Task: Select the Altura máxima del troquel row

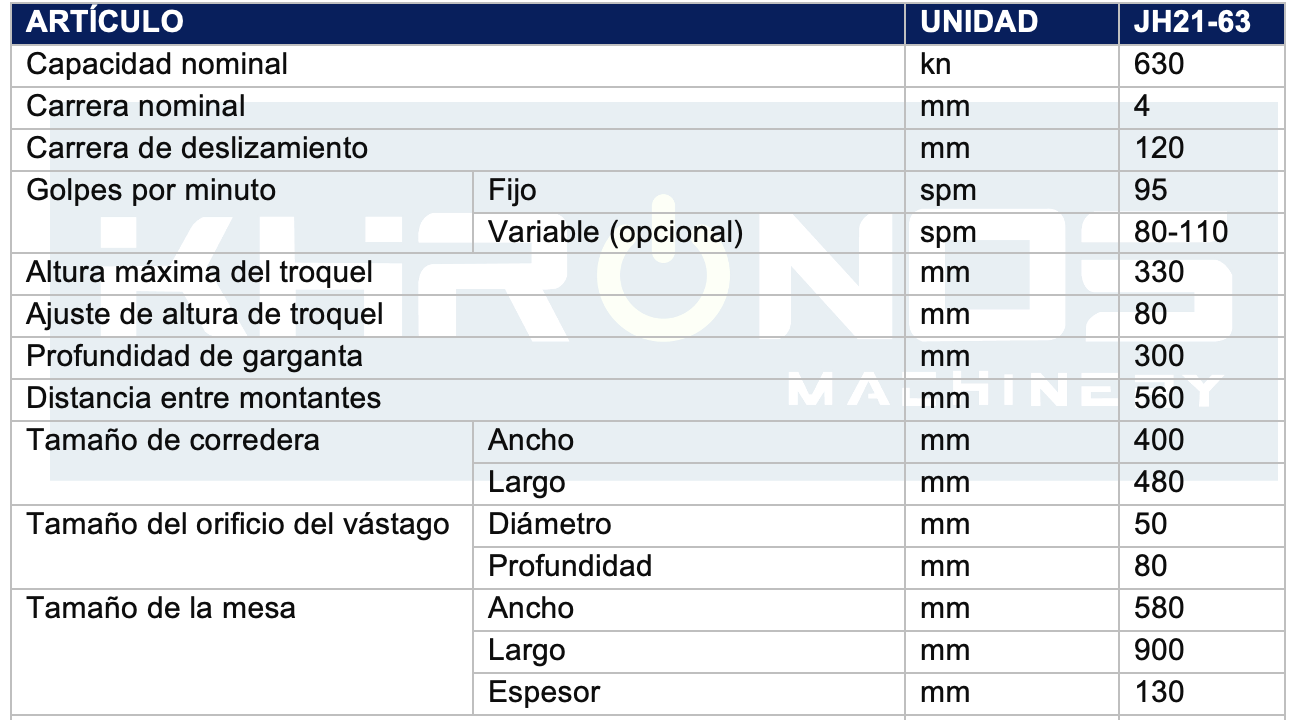Action: 648,272
